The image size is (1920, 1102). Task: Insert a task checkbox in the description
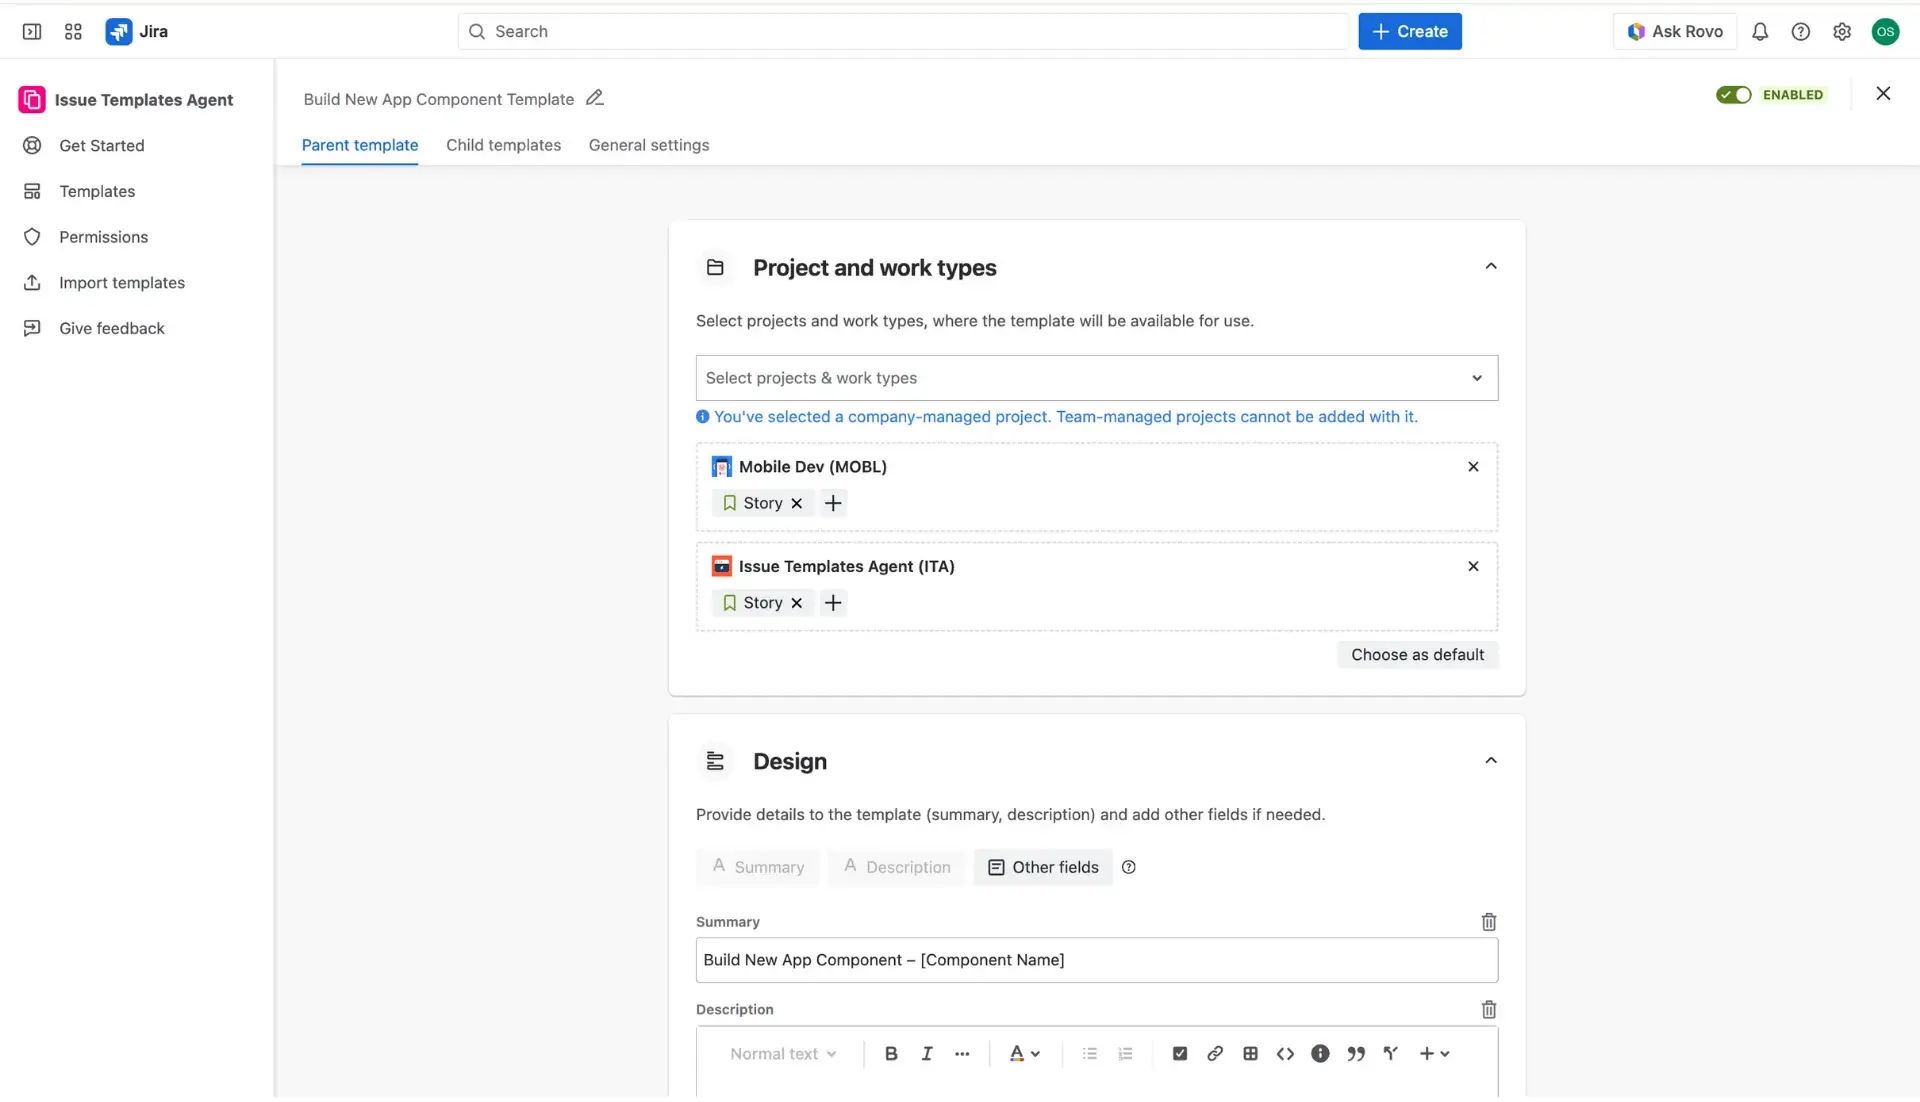(x=1179, y=1053)
